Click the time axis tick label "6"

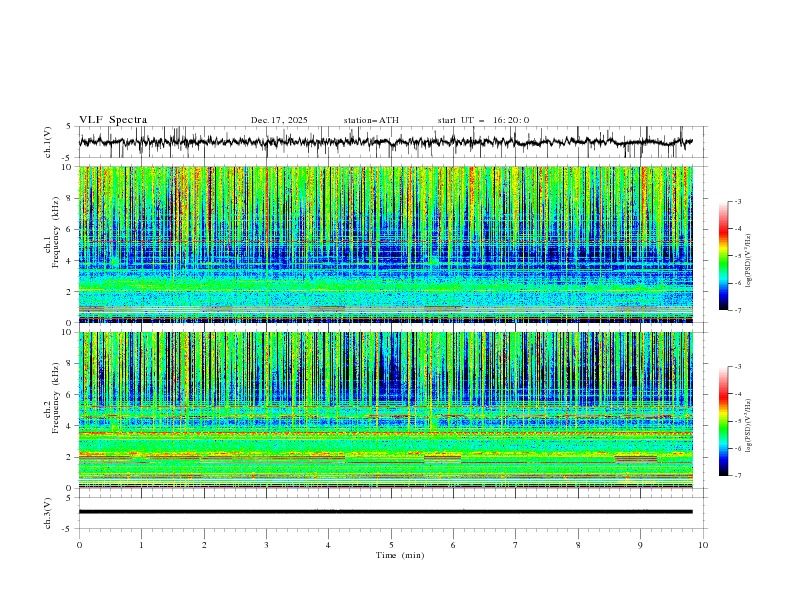453,545
